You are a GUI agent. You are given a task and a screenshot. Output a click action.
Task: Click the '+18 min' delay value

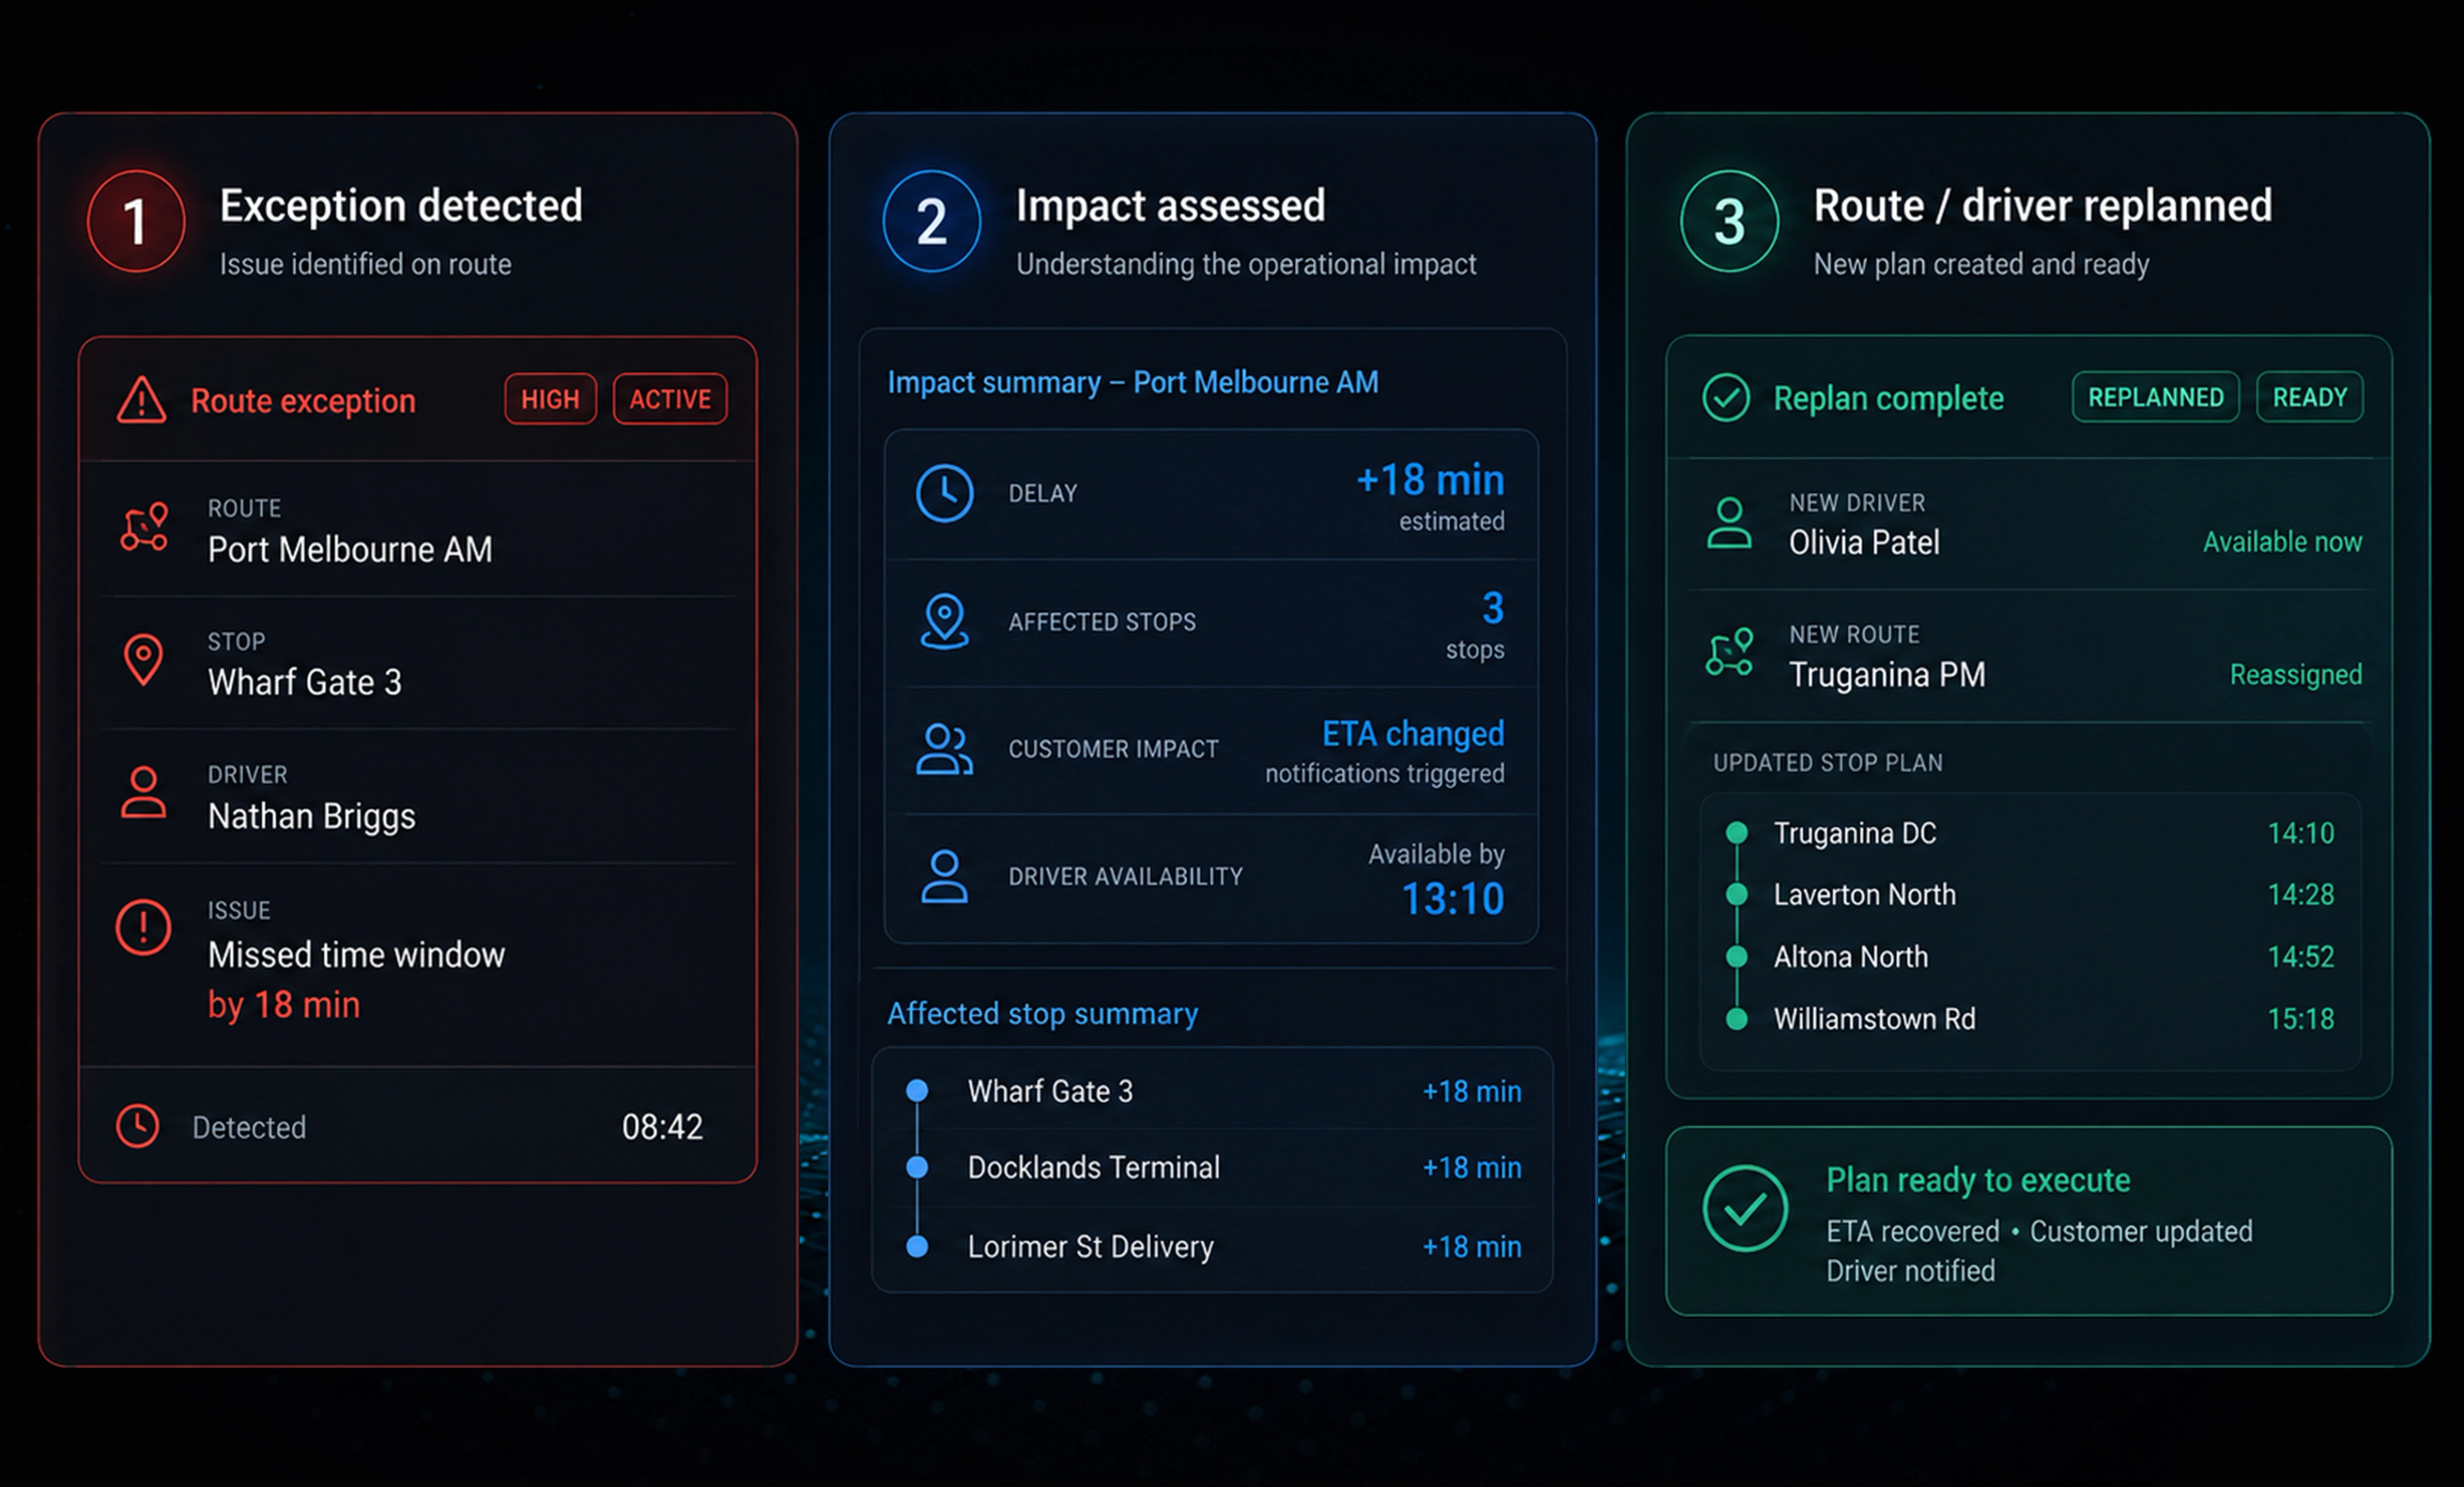[1430, 480]
